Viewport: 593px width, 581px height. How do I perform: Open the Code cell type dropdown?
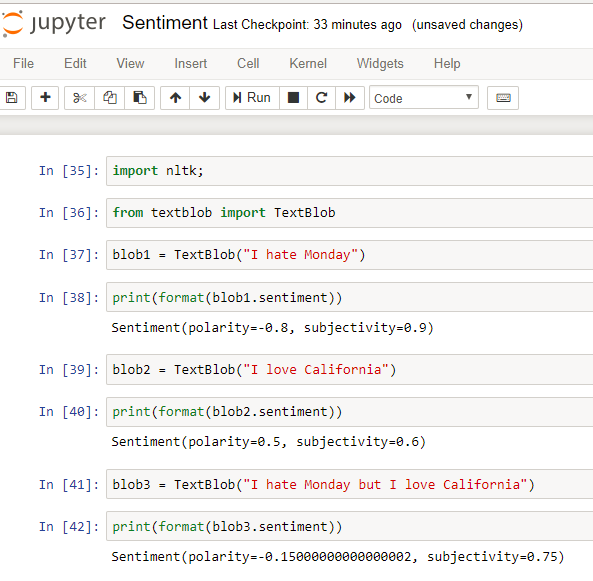click(x=424, y=98)
